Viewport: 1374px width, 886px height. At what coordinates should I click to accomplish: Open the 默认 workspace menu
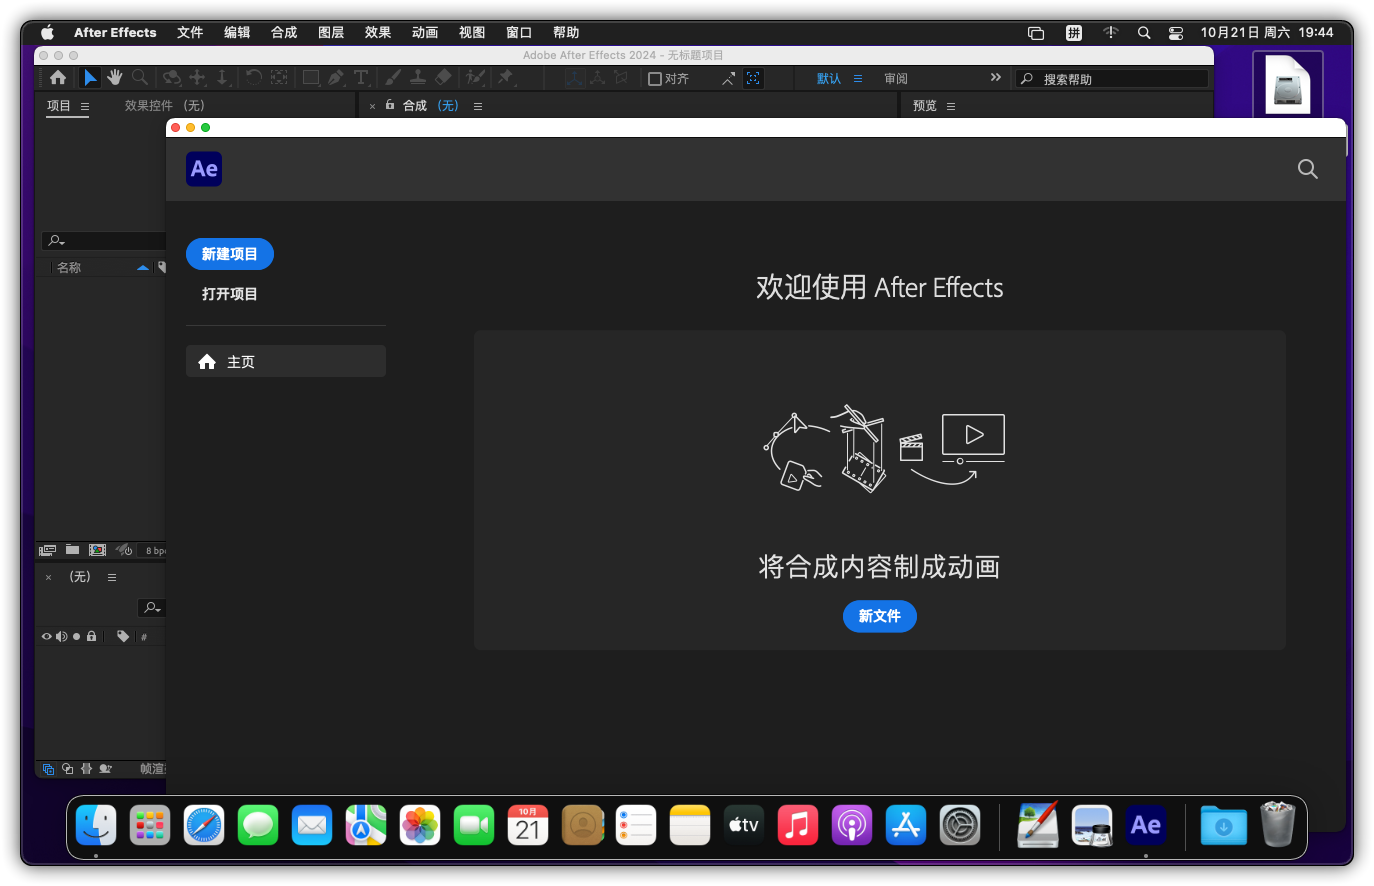coord(858,78)
